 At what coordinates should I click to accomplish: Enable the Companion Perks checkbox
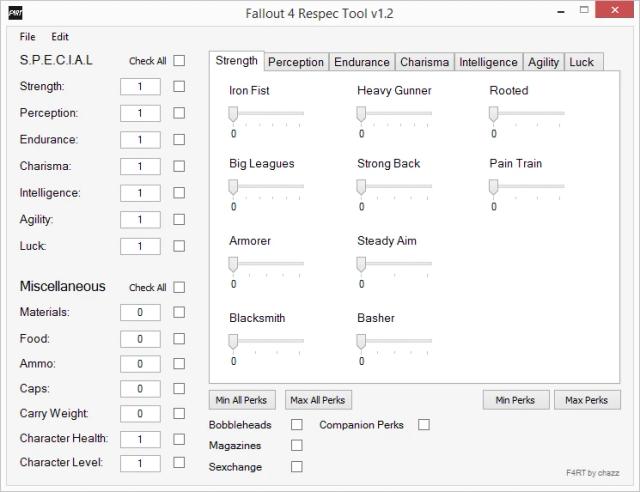click(x=424, y=425)
